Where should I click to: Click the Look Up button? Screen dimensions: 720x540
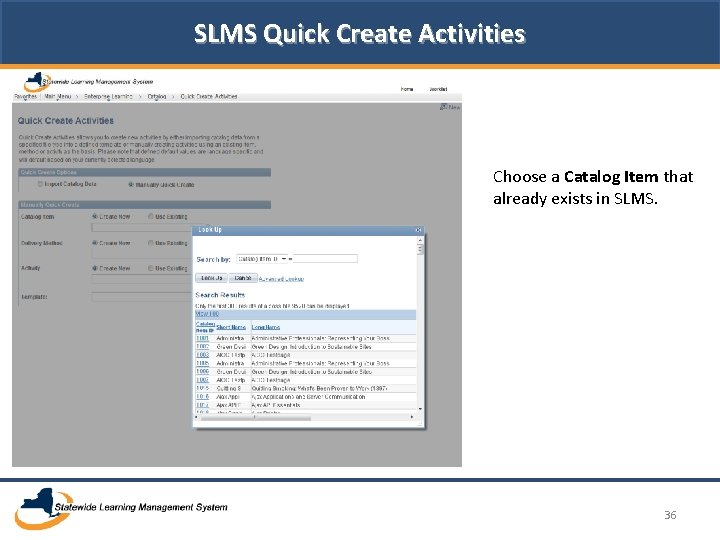211,278
